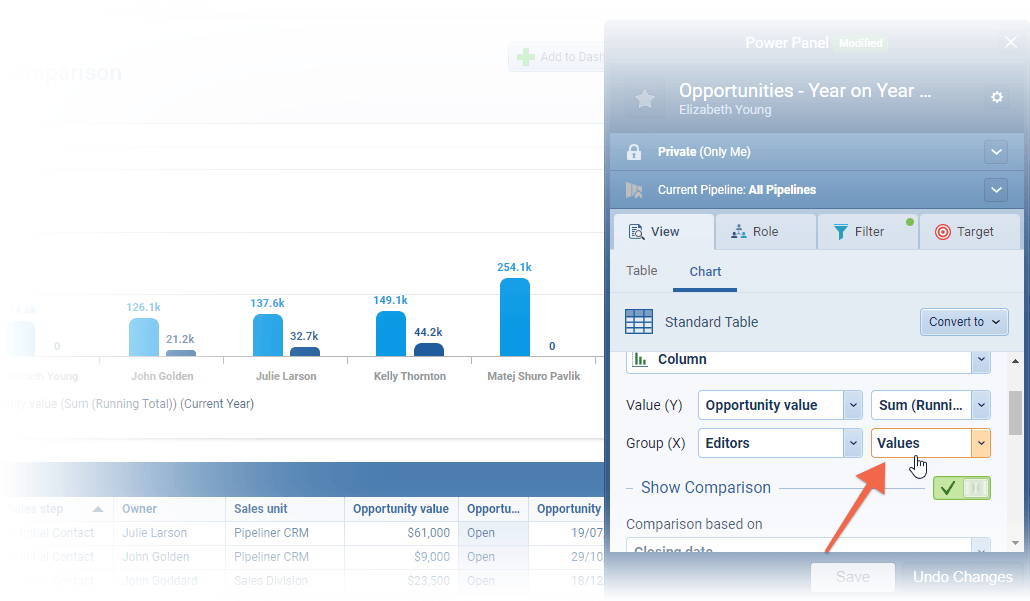Select the Table sub-tab
The height and width of the screenshot is (601, 1030).
point(642,271)
